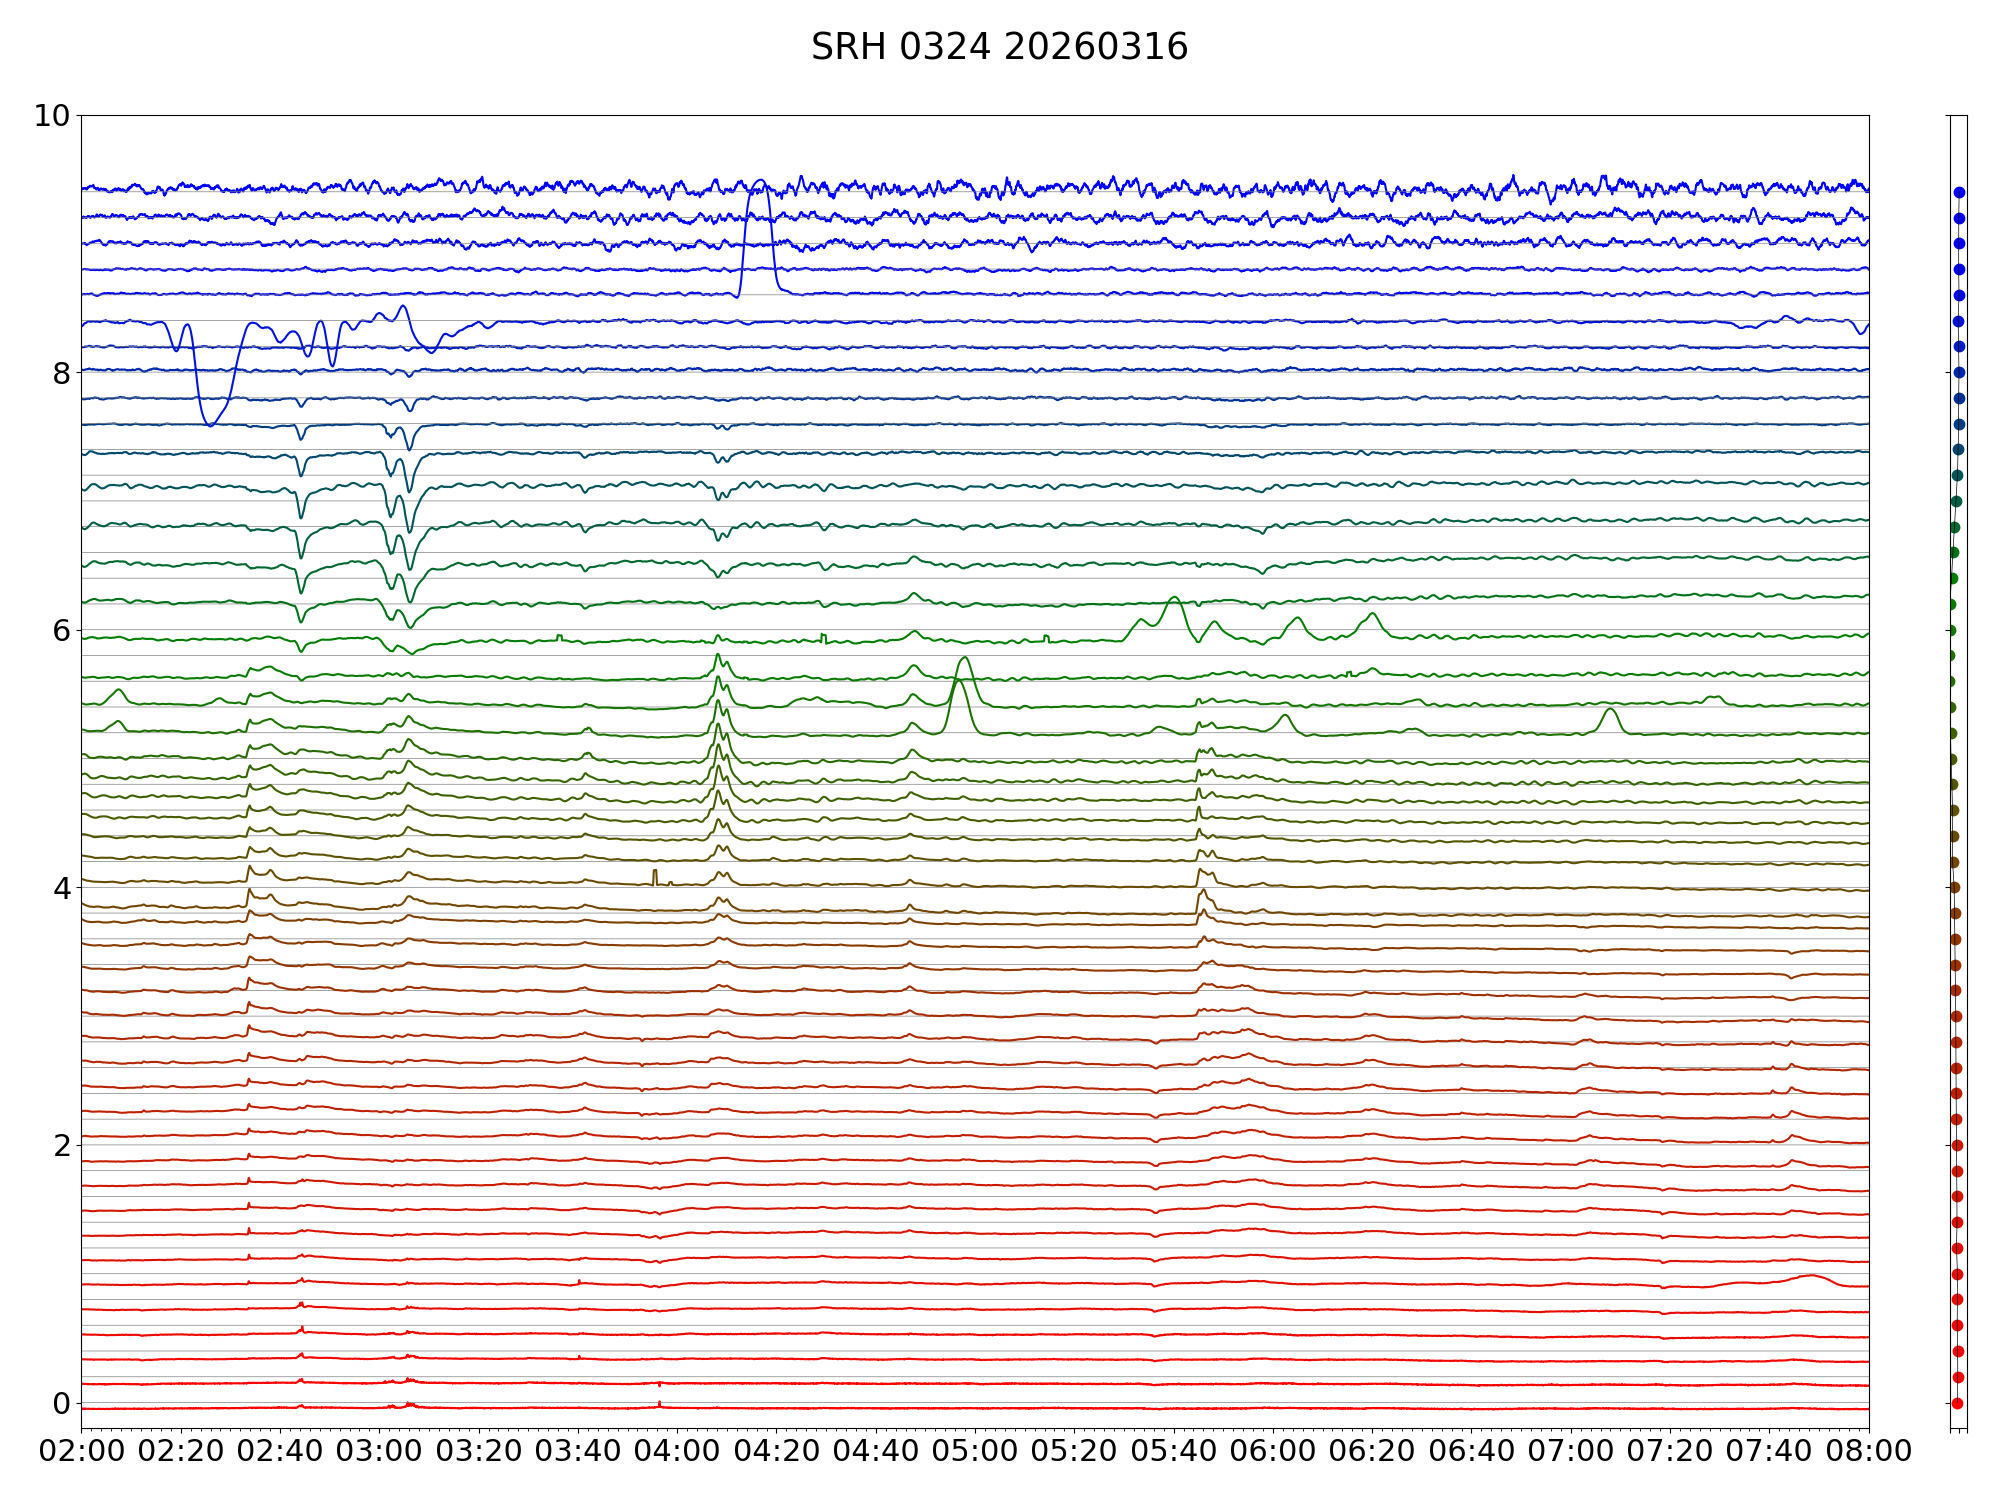
Task: Click the topmost blue dot in right strip
Action: tap(1959, 192)
